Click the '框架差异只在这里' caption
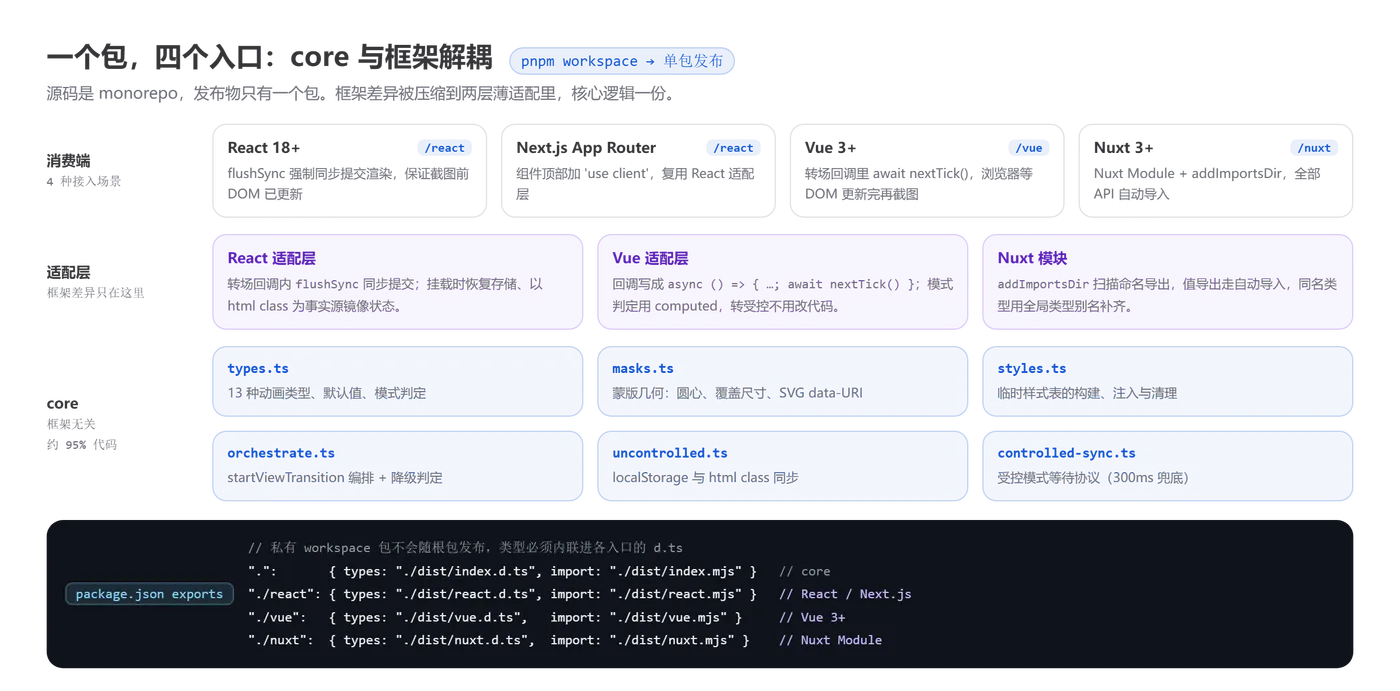This screenshot has width=1400, height=691. pos(96,293)
